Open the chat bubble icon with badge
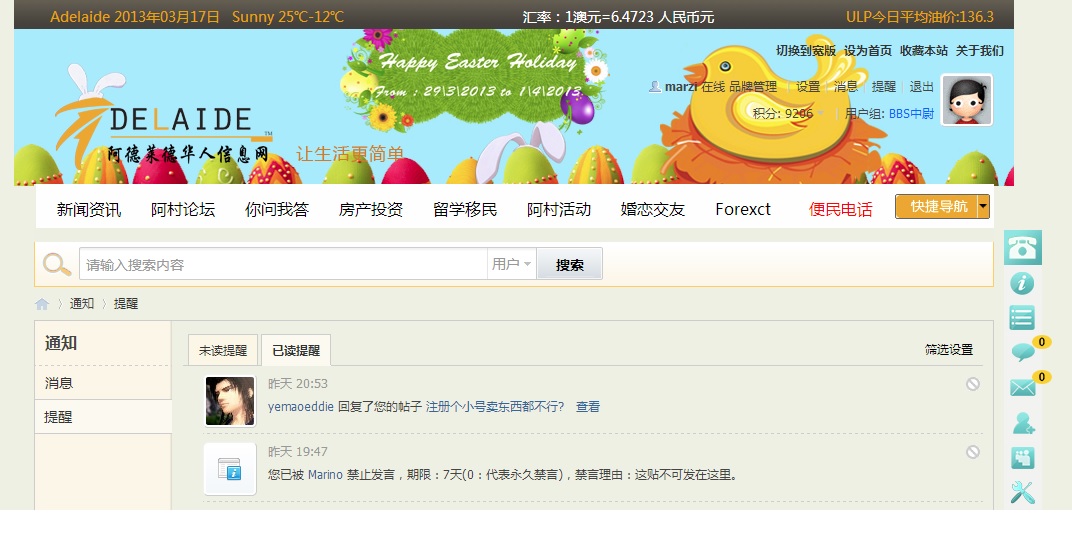 click(x=1022, y=352)
